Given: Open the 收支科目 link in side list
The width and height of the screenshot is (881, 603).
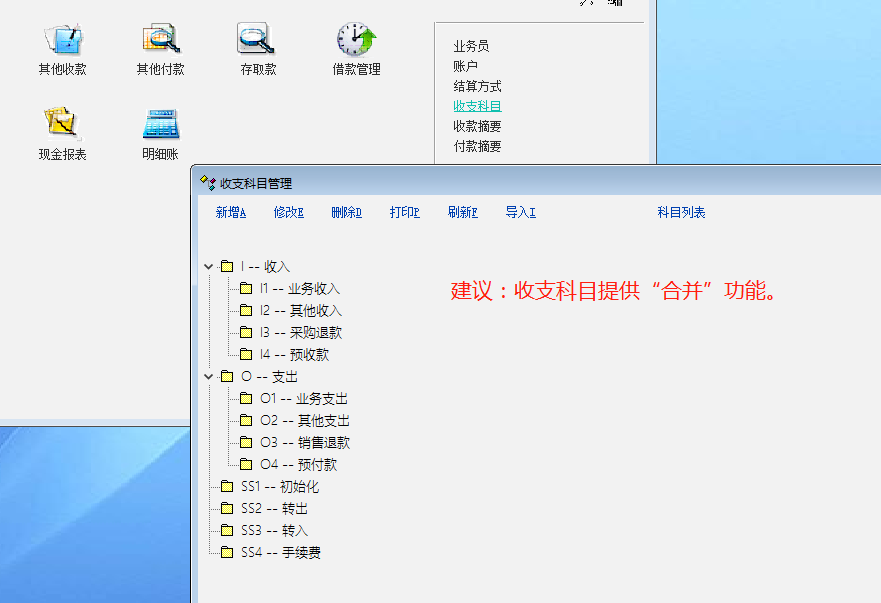Looking at the screenshot, I should point(477,106).
